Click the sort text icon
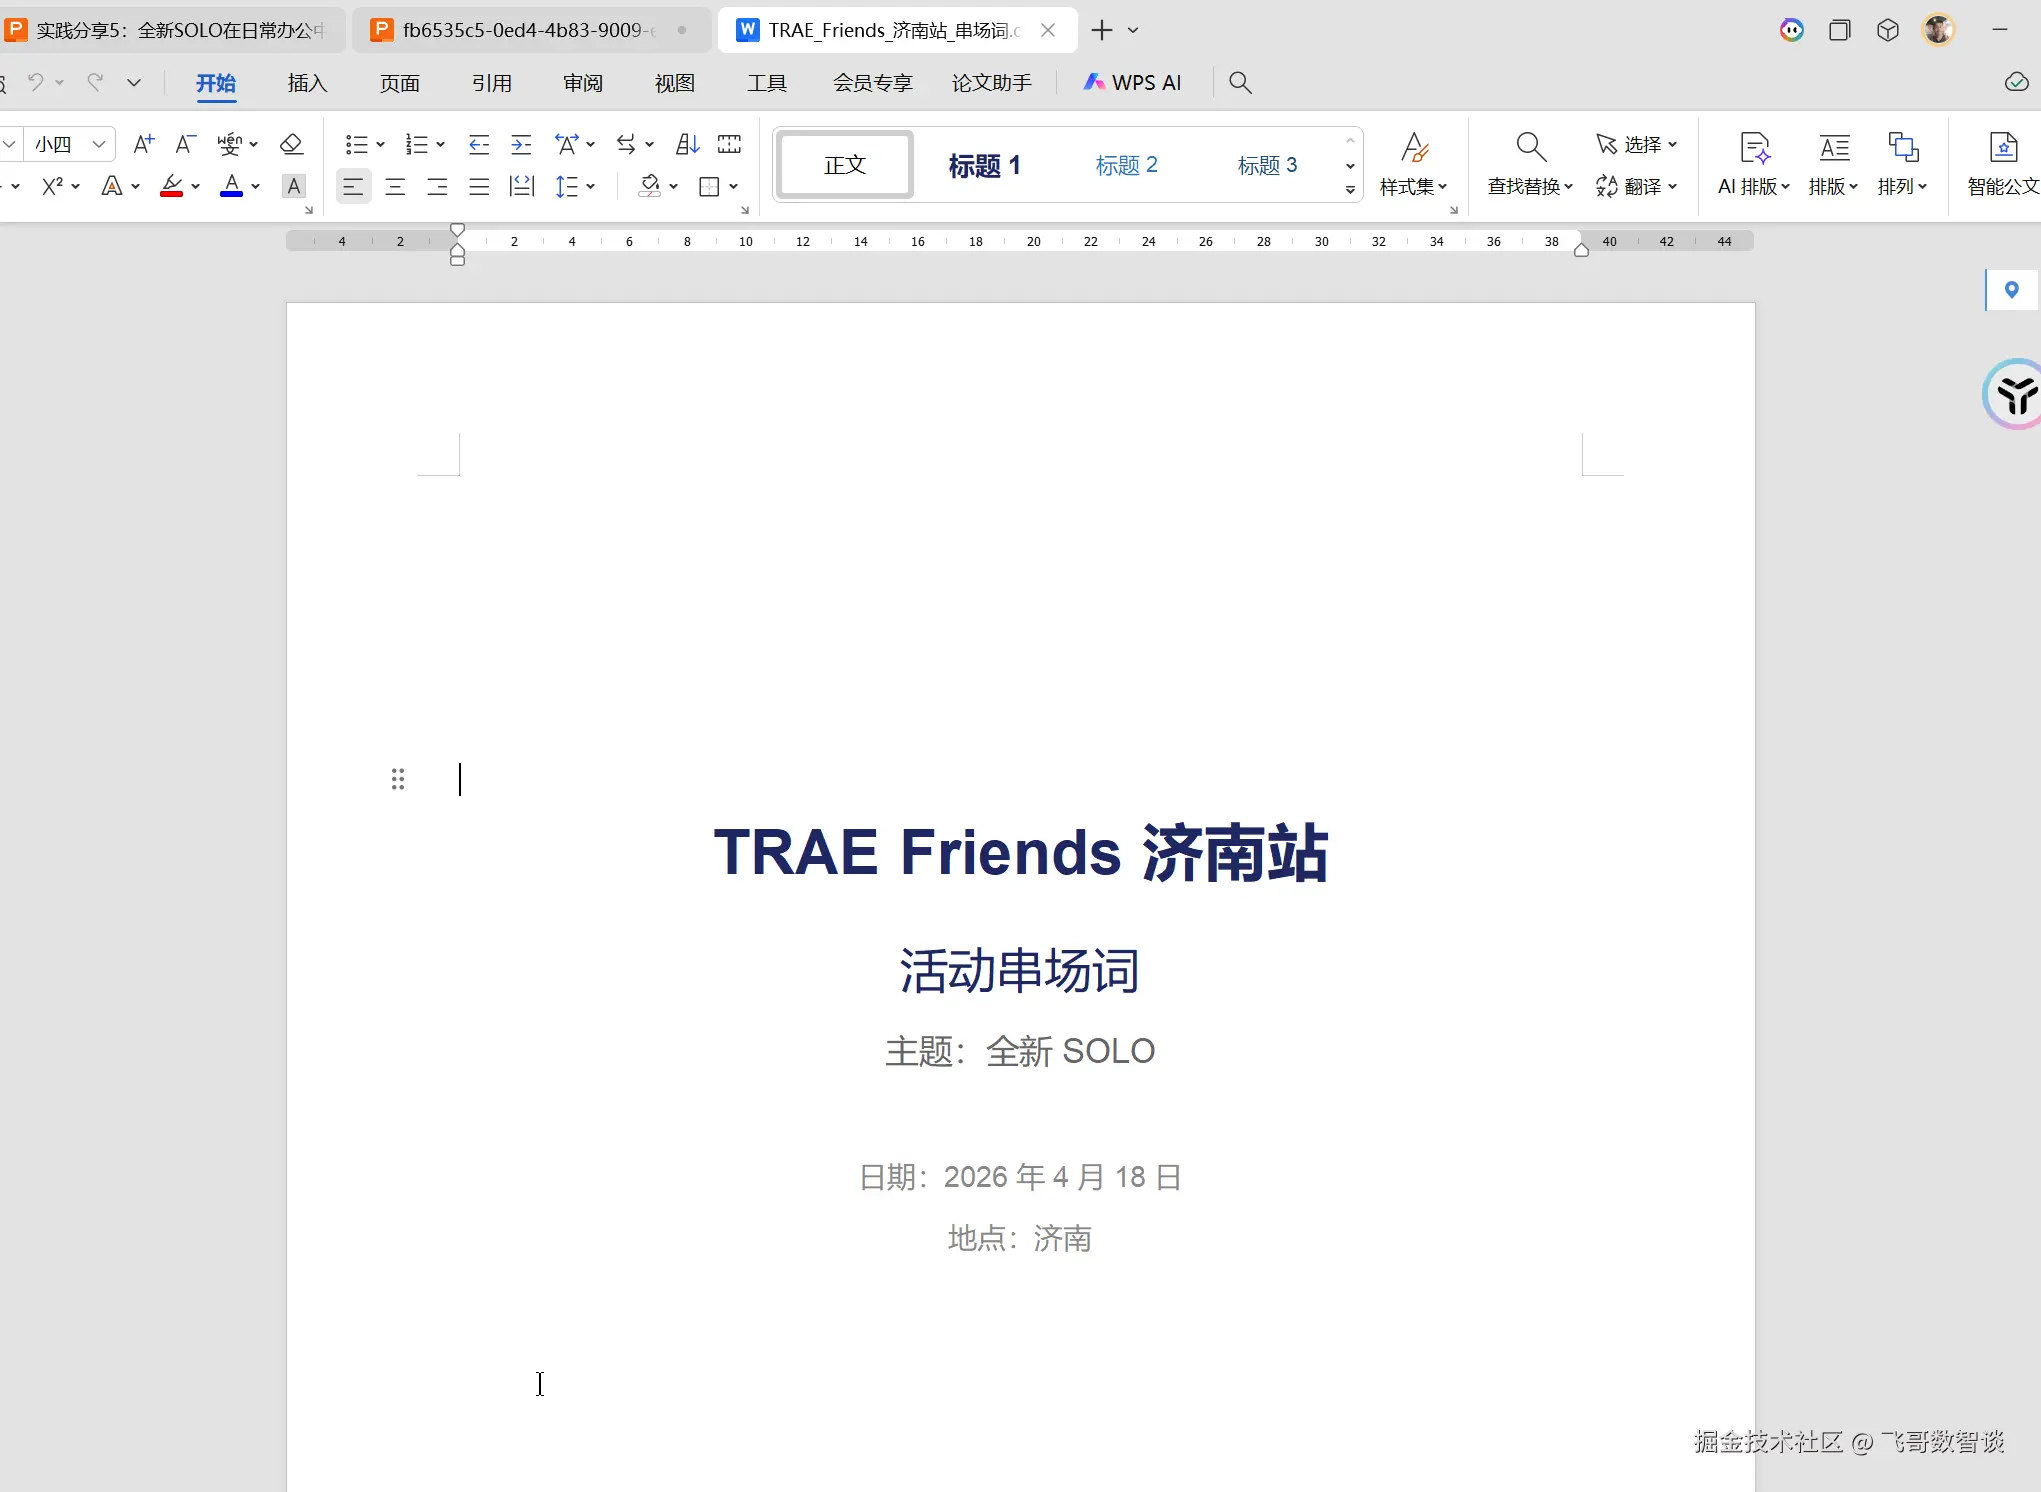The width and height of the screenshot is (2041, 1492). coord(687,145)
